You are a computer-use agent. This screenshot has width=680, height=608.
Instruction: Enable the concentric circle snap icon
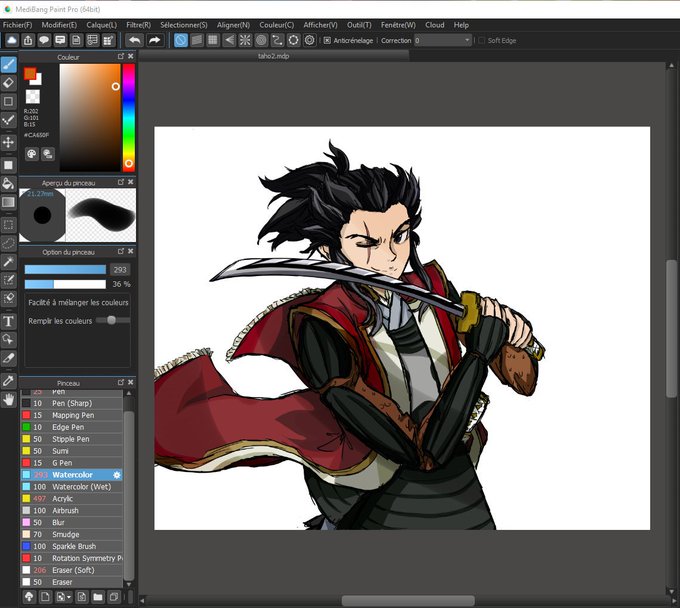coord(261,40)
